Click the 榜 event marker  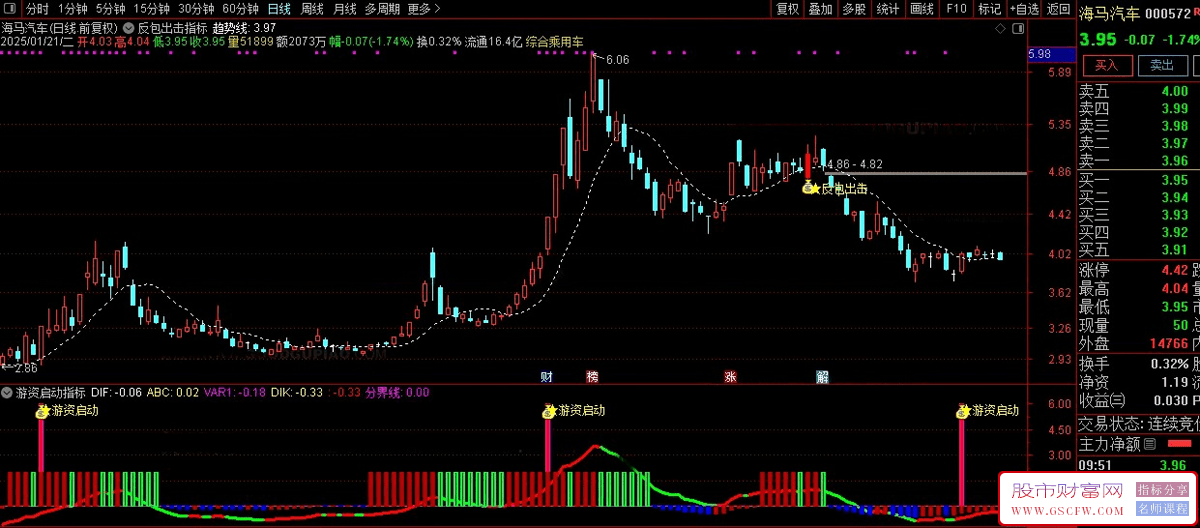(593, 377)
